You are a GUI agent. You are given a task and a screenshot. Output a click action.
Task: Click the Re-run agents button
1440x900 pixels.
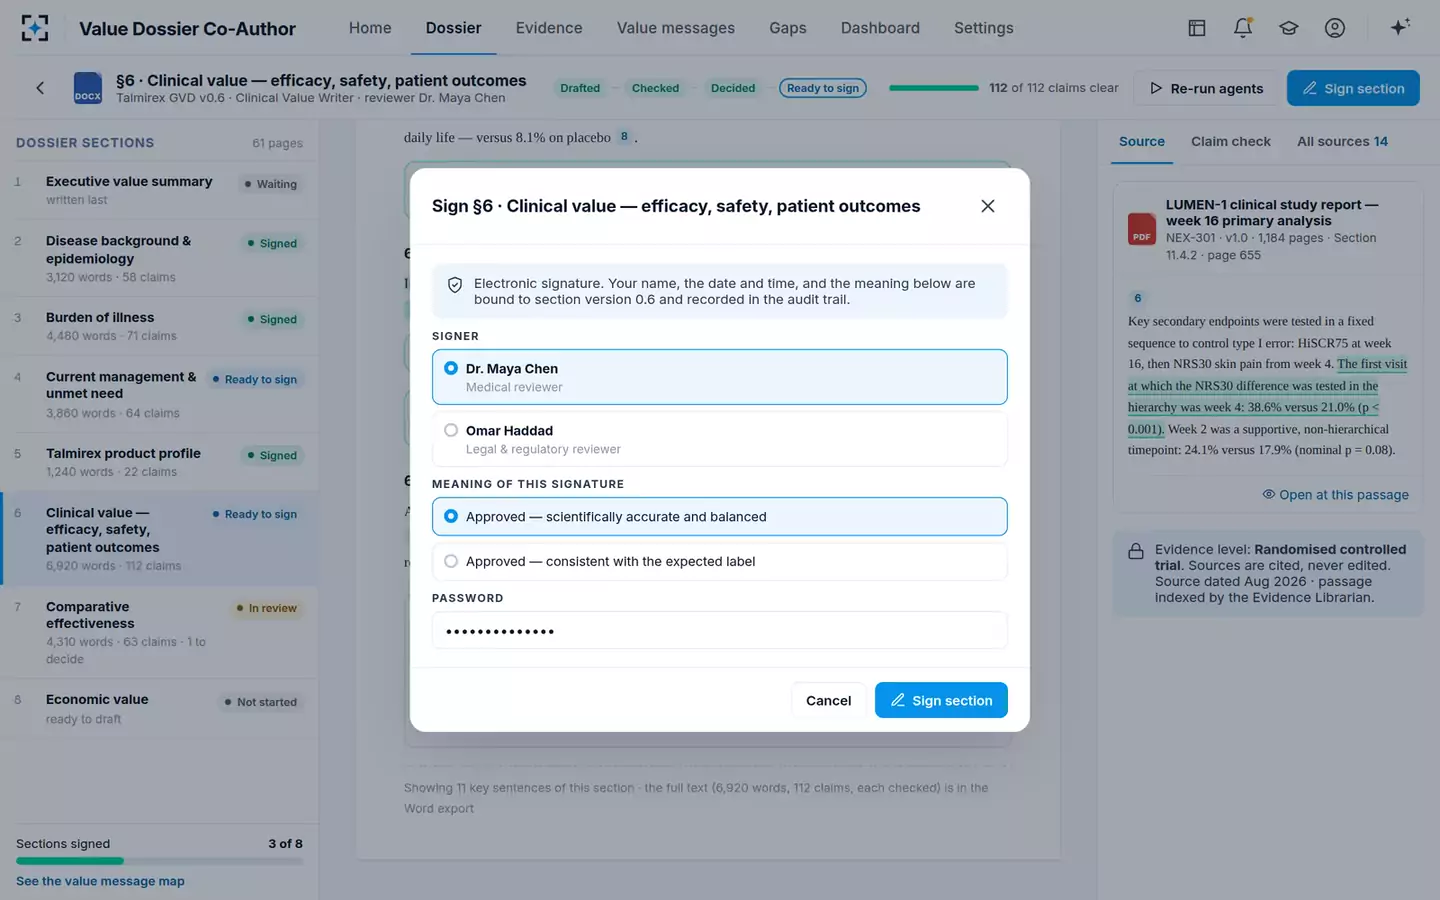point(1206,88)
